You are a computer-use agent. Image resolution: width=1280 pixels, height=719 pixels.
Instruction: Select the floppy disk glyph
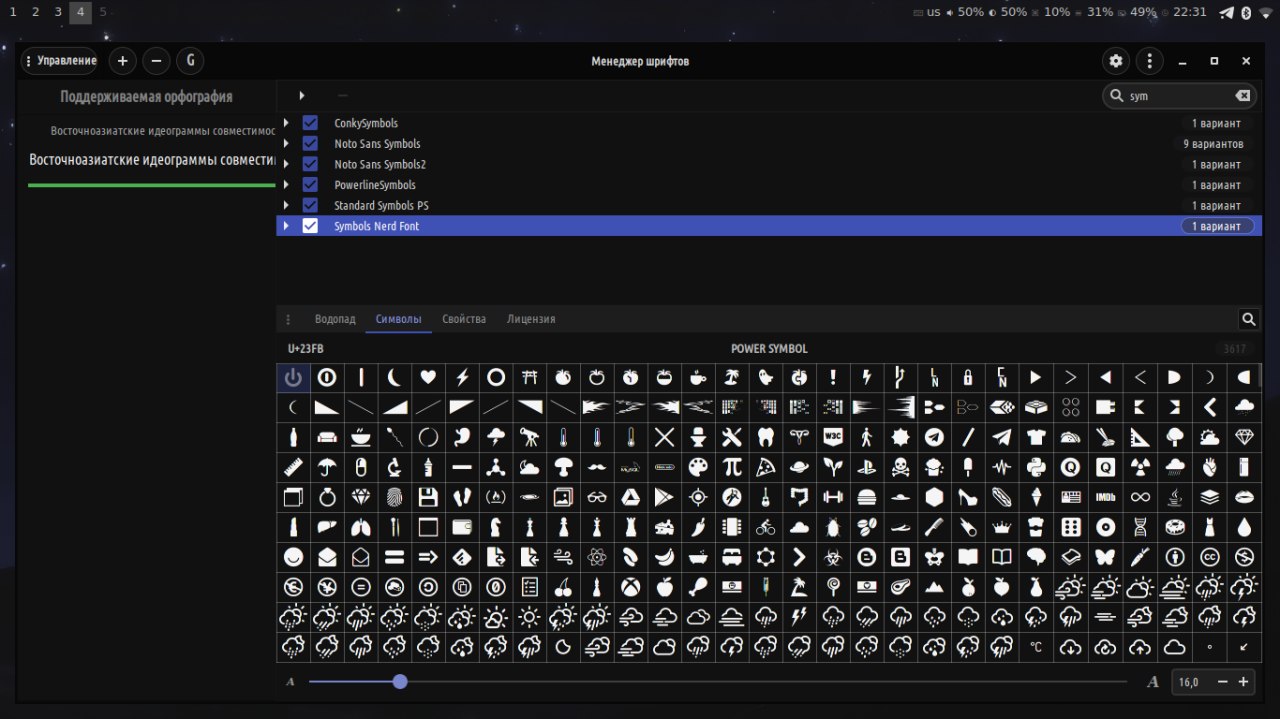428,497
